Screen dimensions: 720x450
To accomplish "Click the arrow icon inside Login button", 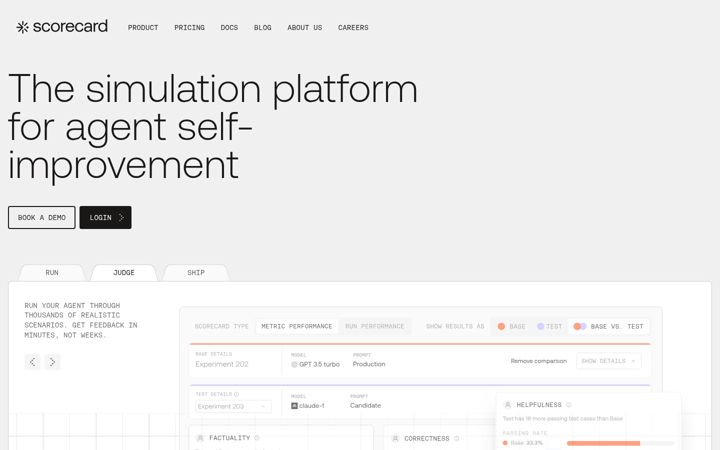I will coord(121,218).
